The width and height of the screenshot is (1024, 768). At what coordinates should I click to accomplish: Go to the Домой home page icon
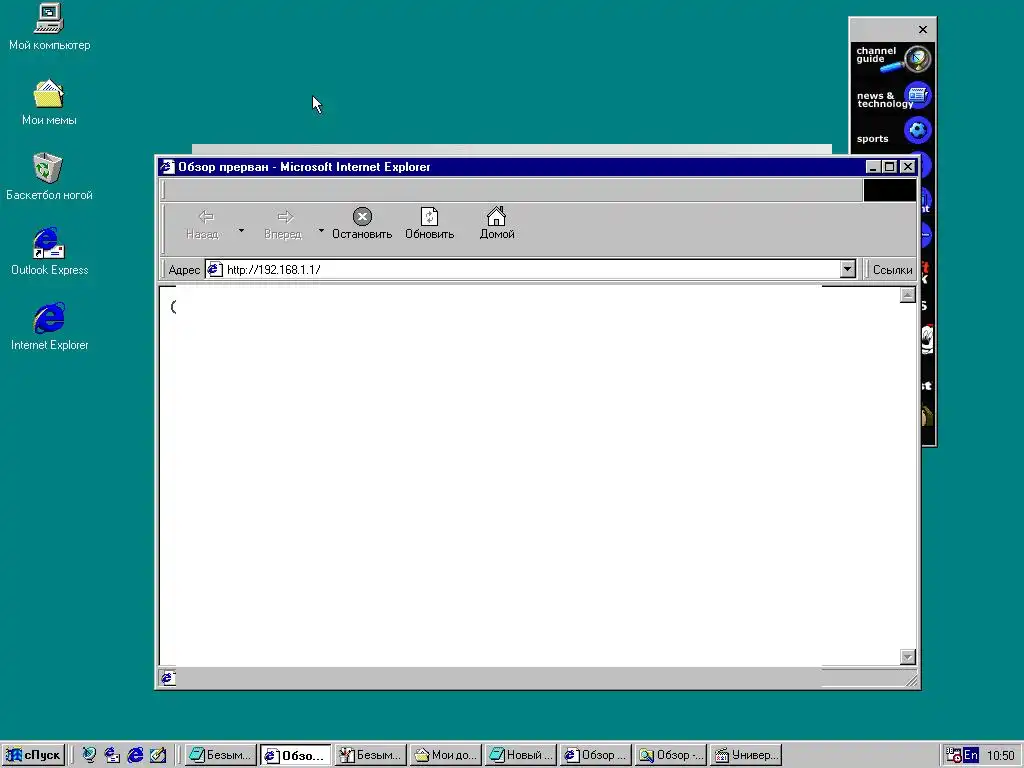pos(497,216)
